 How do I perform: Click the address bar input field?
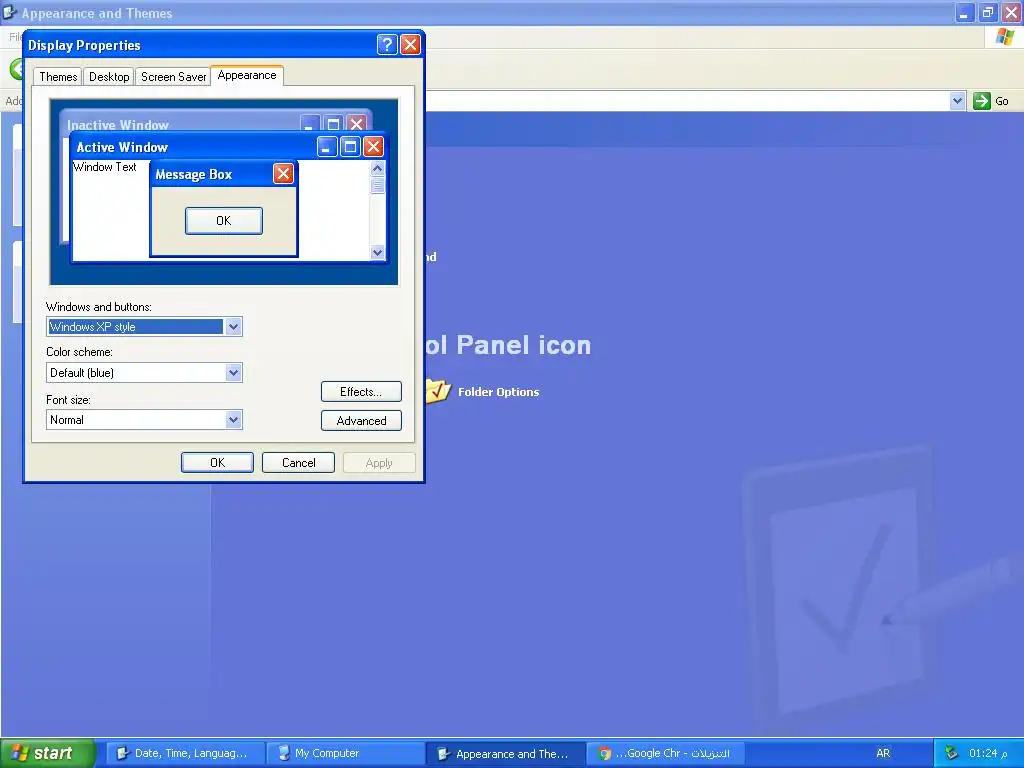(686, 101)
